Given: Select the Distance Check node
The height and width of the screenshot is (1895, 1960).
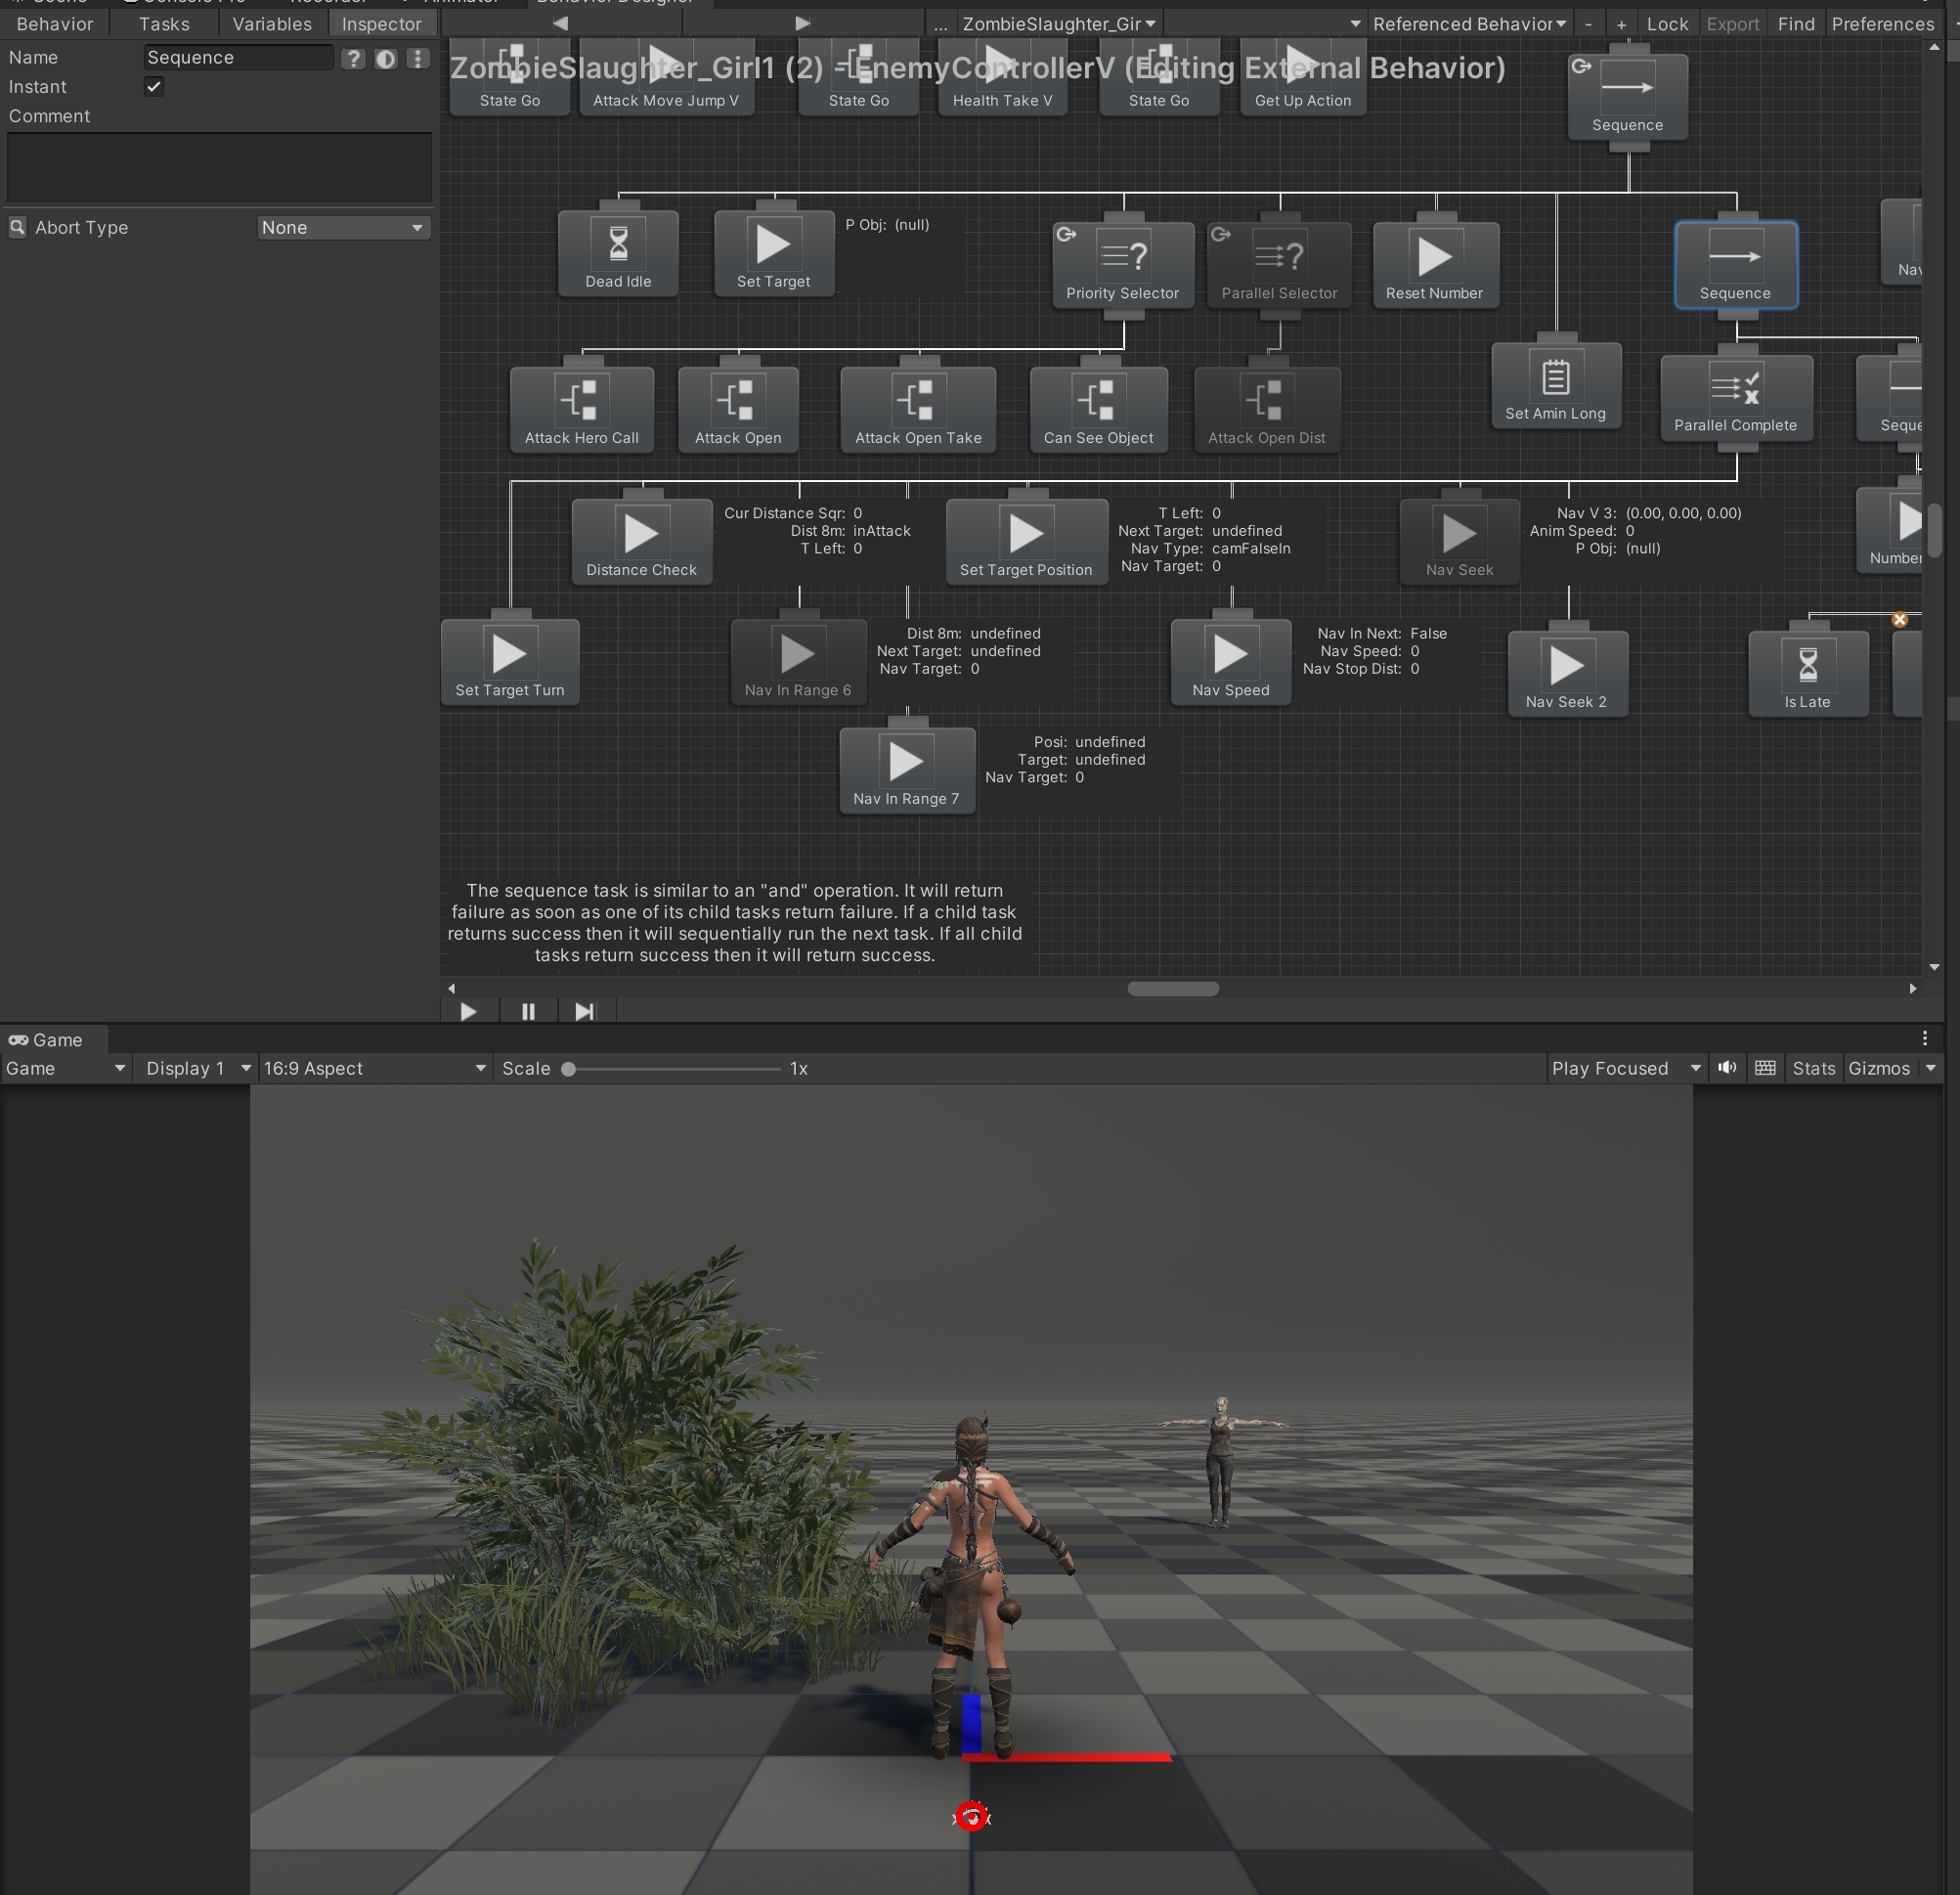Looking at the screenshot, I should click(641, 541).
